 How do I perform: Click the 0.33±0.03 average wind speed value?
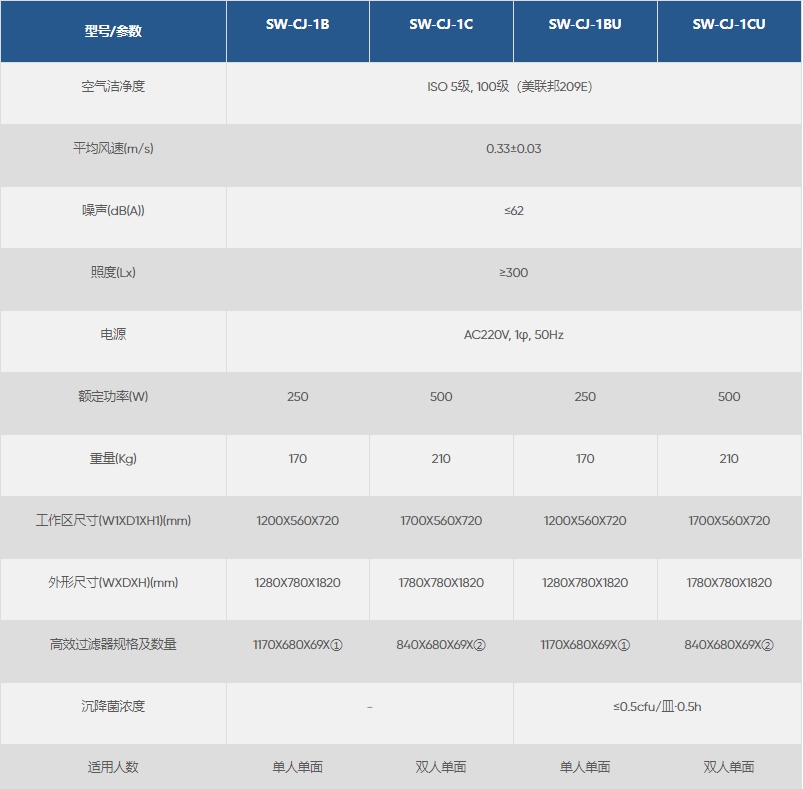coord(513,149)
